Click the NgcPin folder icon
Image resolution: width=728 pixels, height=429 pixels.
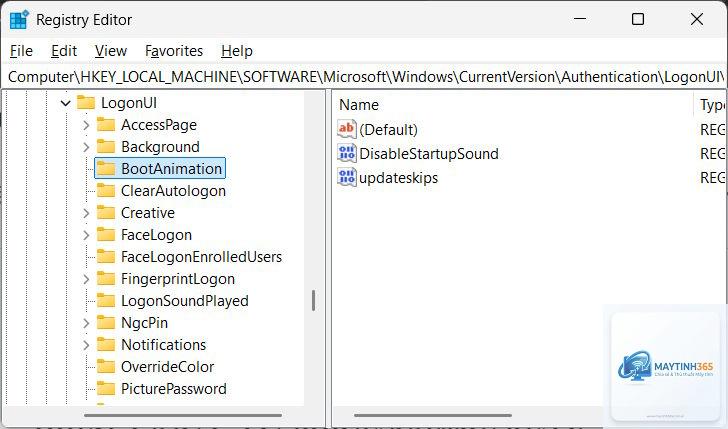click(106, 322)
